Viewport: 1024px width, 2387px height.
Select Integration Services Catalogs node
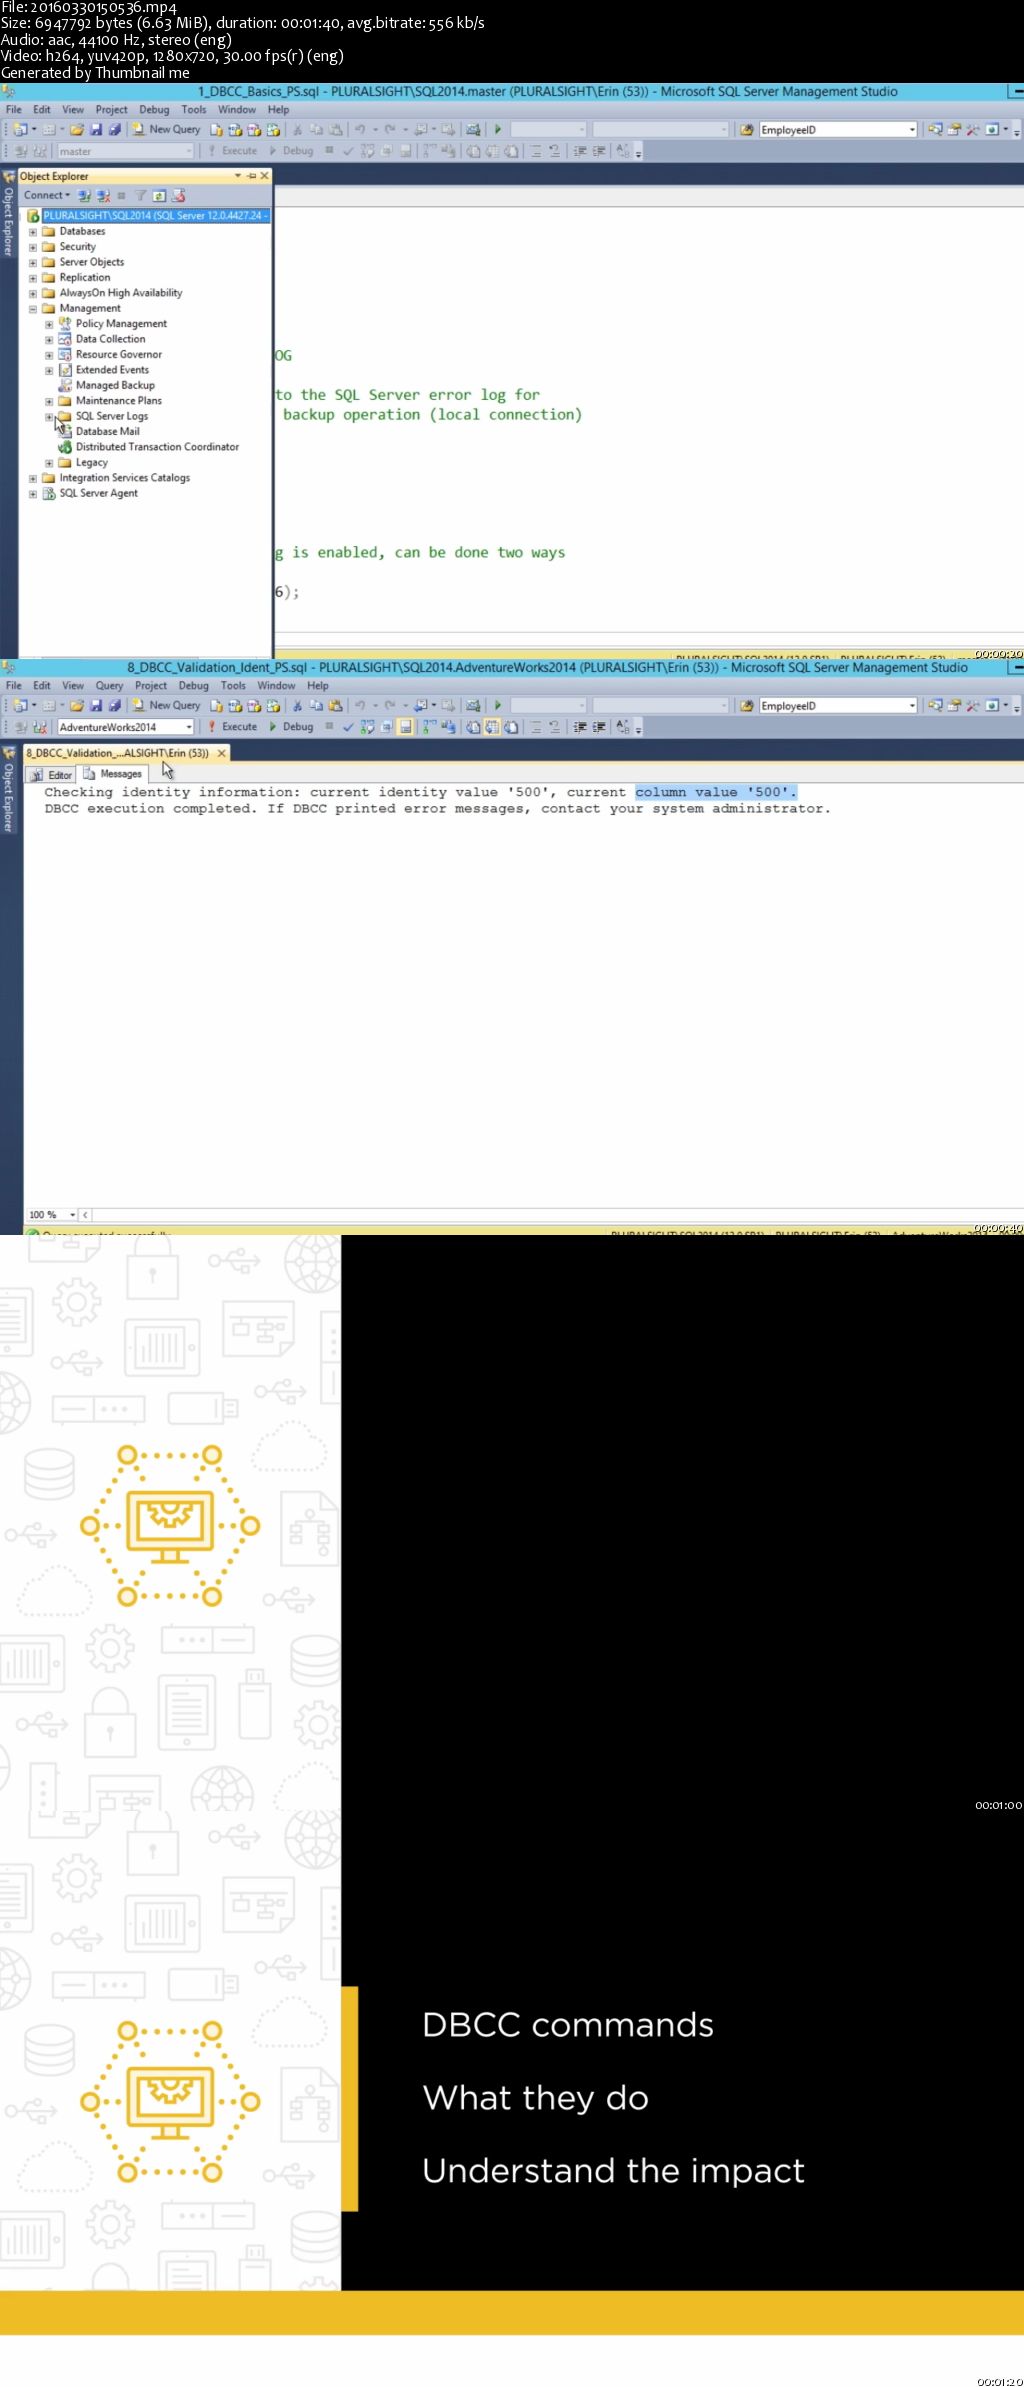pos(116,478)
